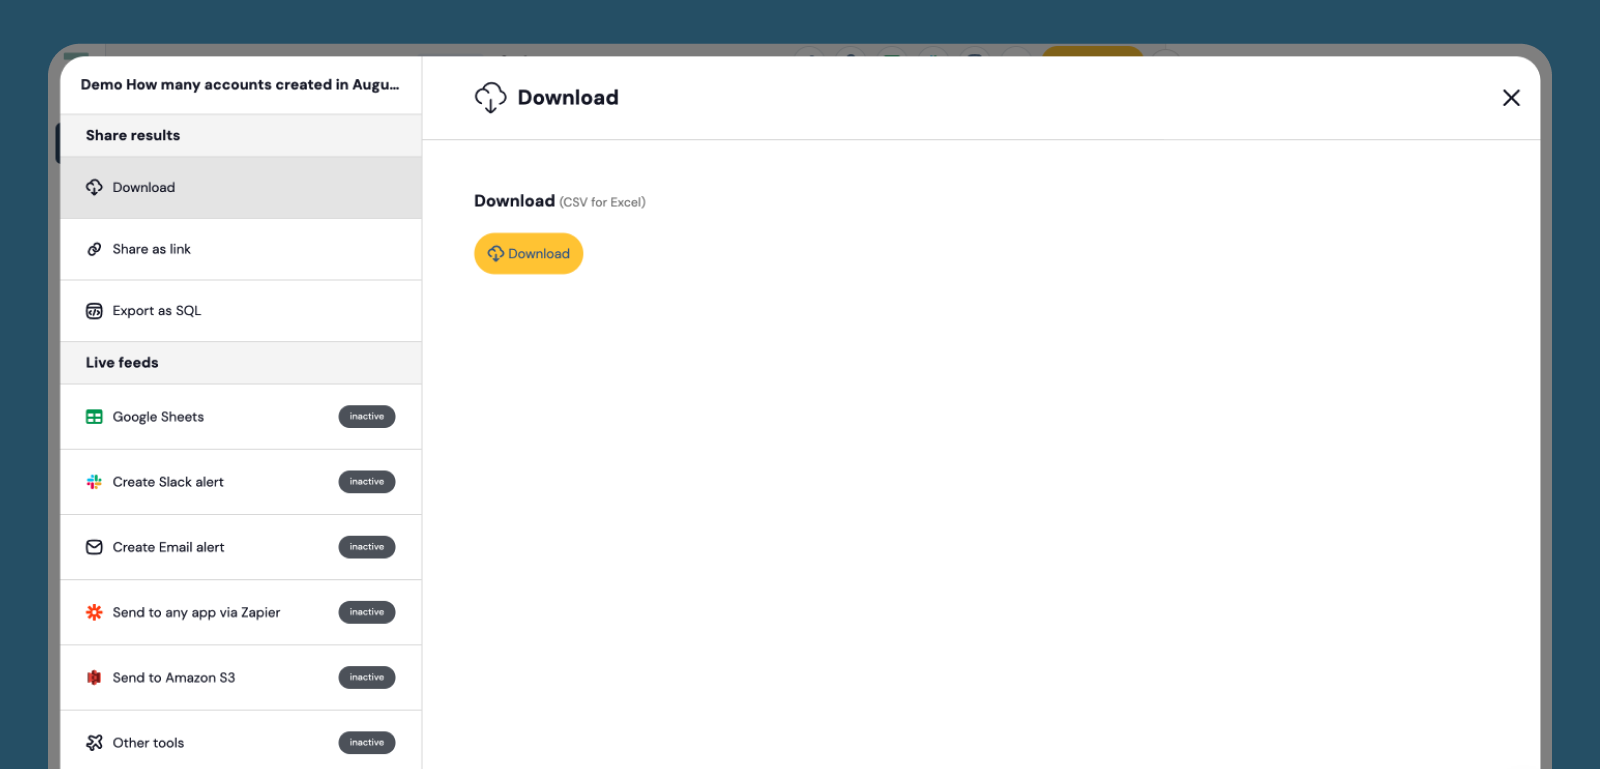Click the envelope icon for Email alert
Image resolution: width=1600 pixels, height=769 pixels.
[94, 547]
